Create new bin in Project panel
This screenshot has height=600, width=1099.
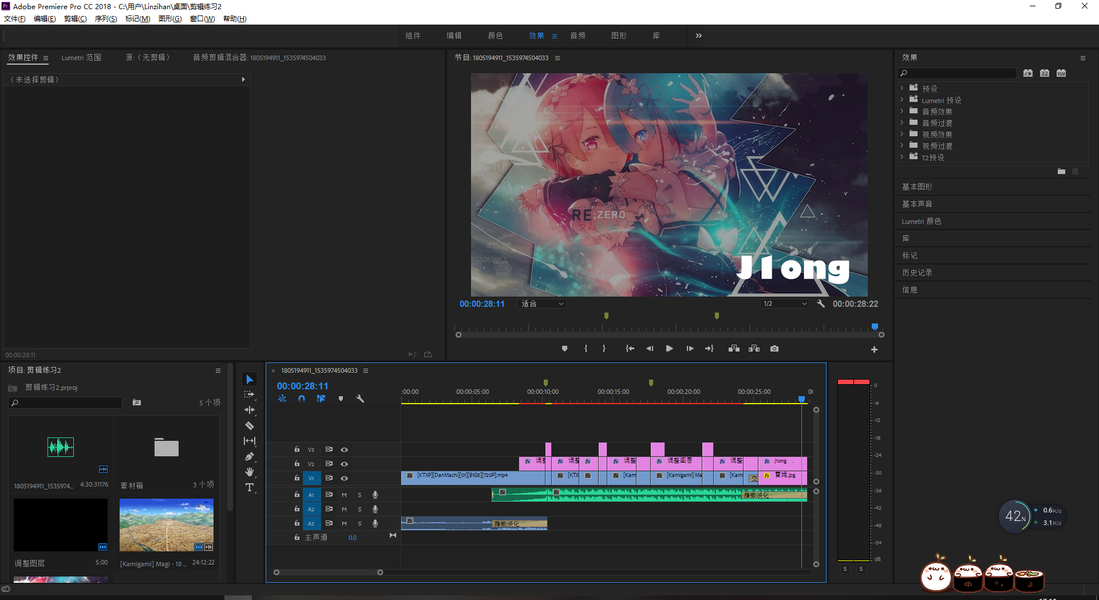tap(137, 402)
